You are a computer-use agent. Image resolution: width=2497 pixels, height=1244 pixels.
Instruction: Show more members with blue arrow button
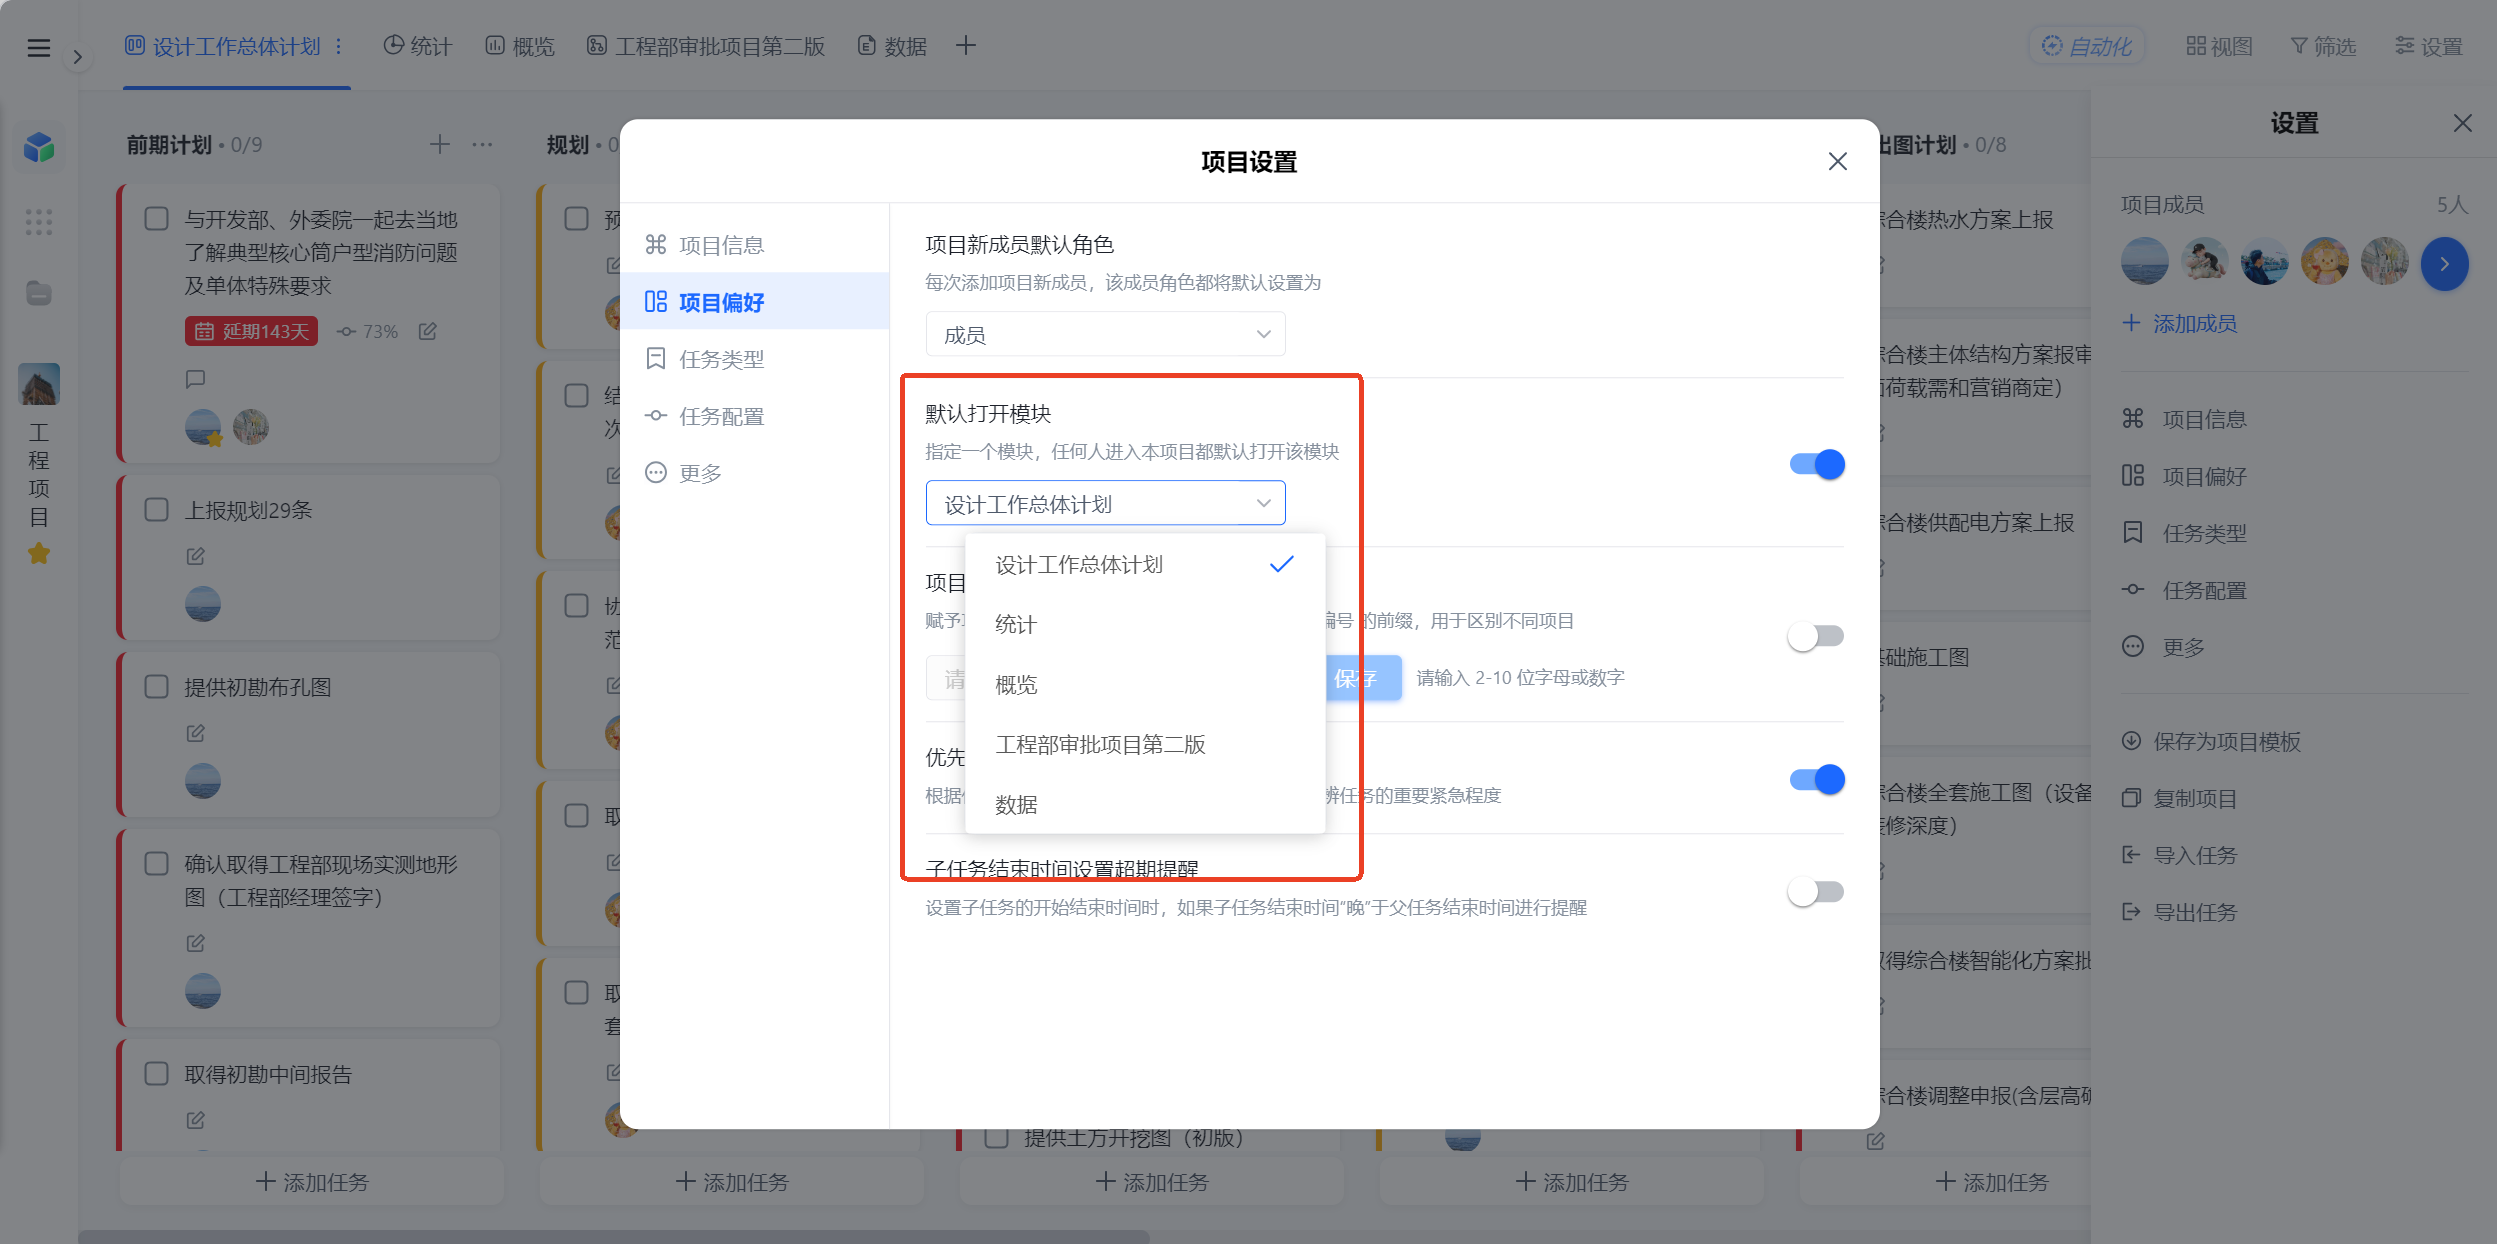click(2444, 264)
